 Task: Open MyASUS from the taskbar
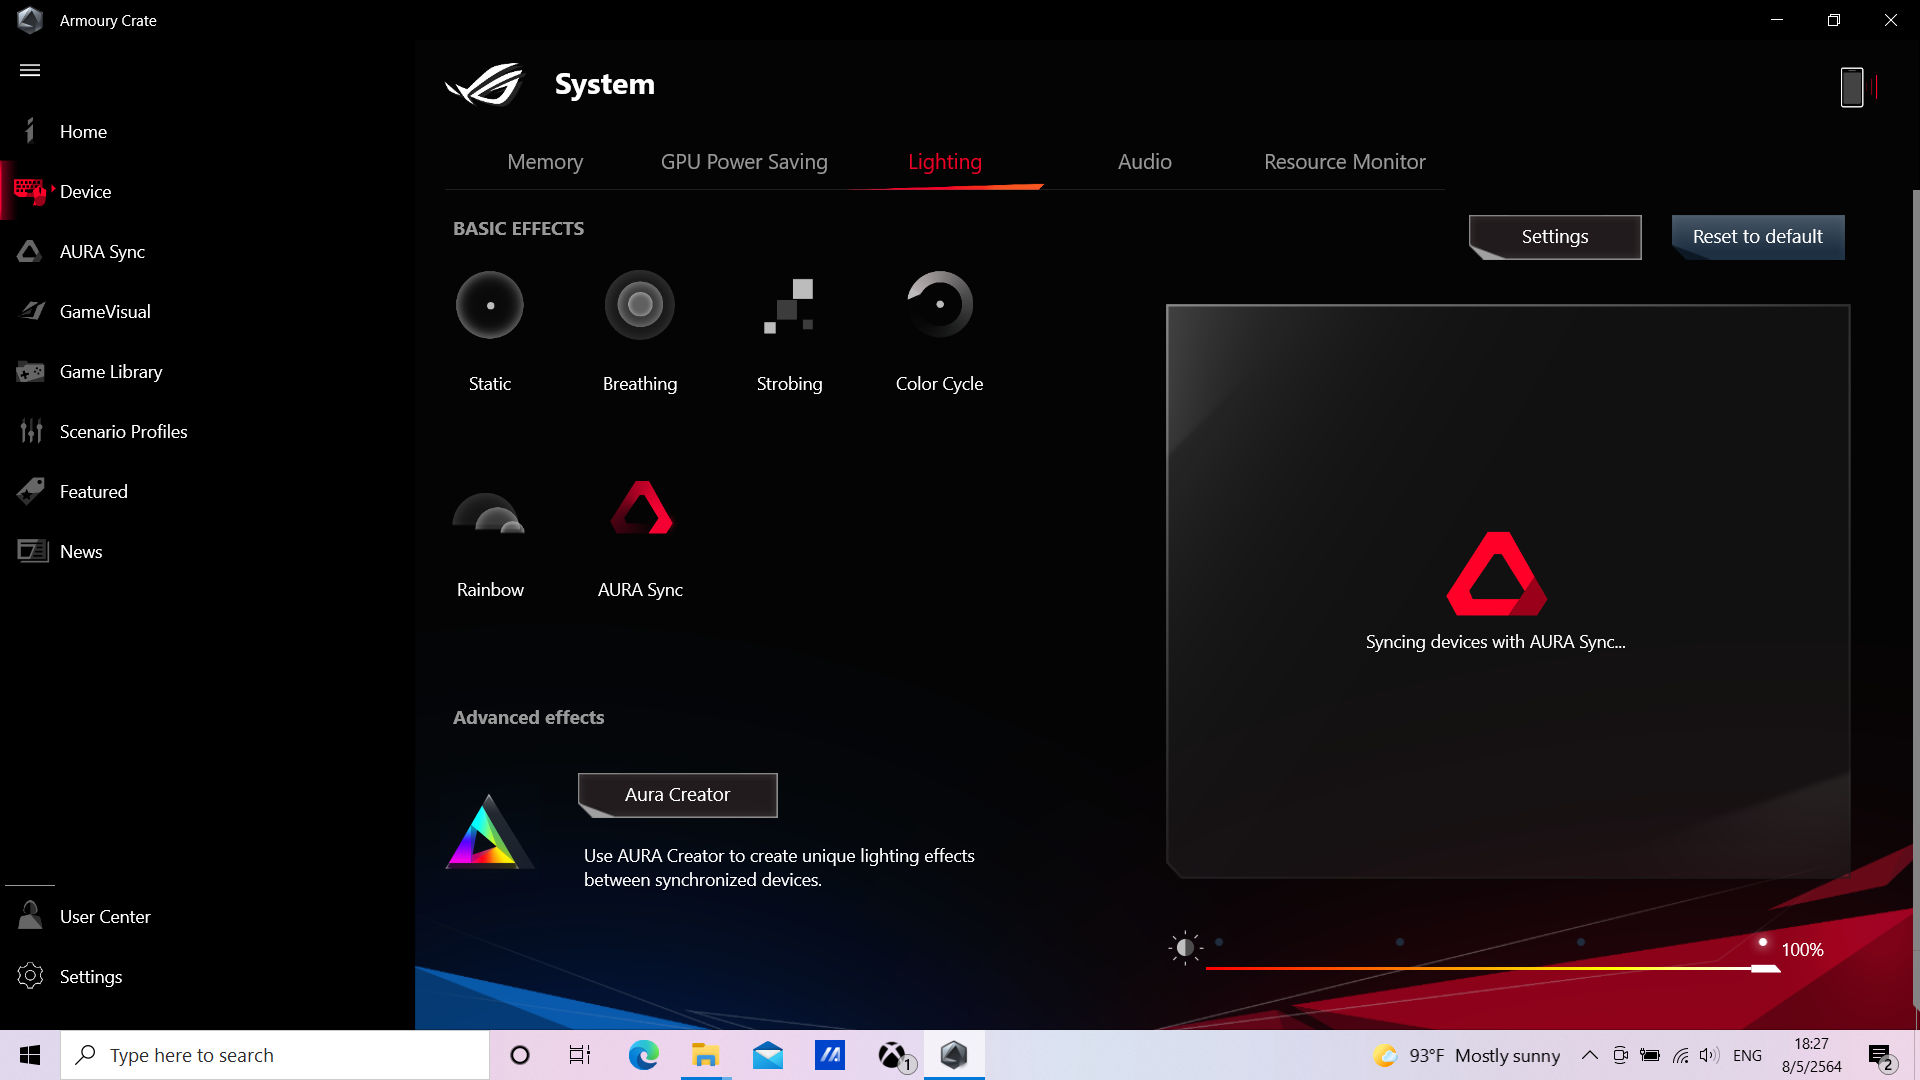coord(830,1055)
